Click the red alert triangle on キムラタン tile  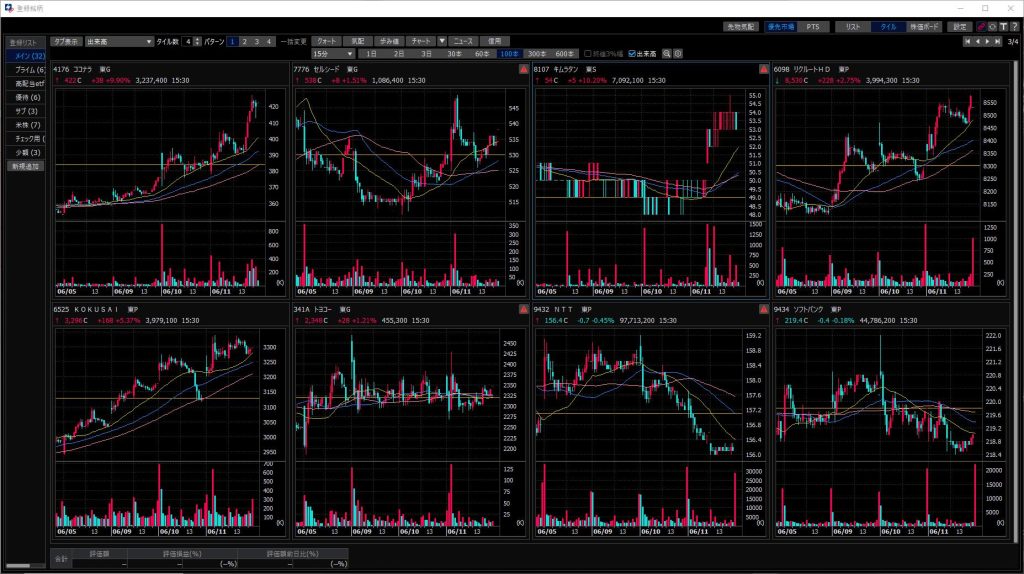(764, 69)
